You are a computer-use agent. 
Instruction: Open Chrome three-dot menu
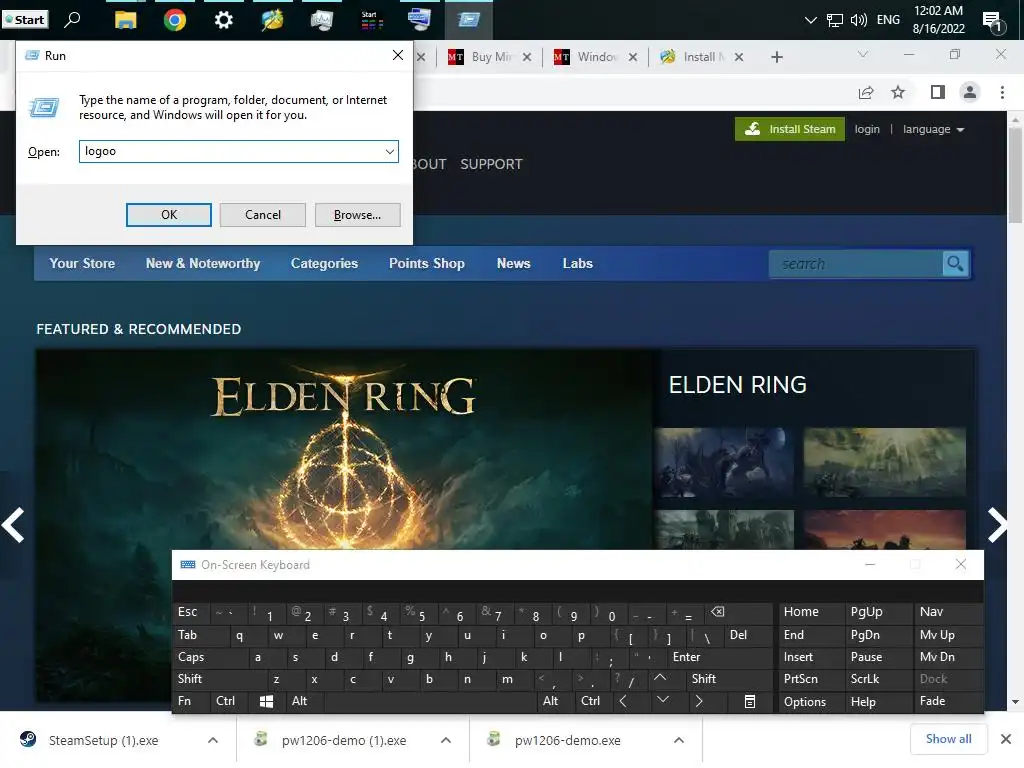point(1002,93)
